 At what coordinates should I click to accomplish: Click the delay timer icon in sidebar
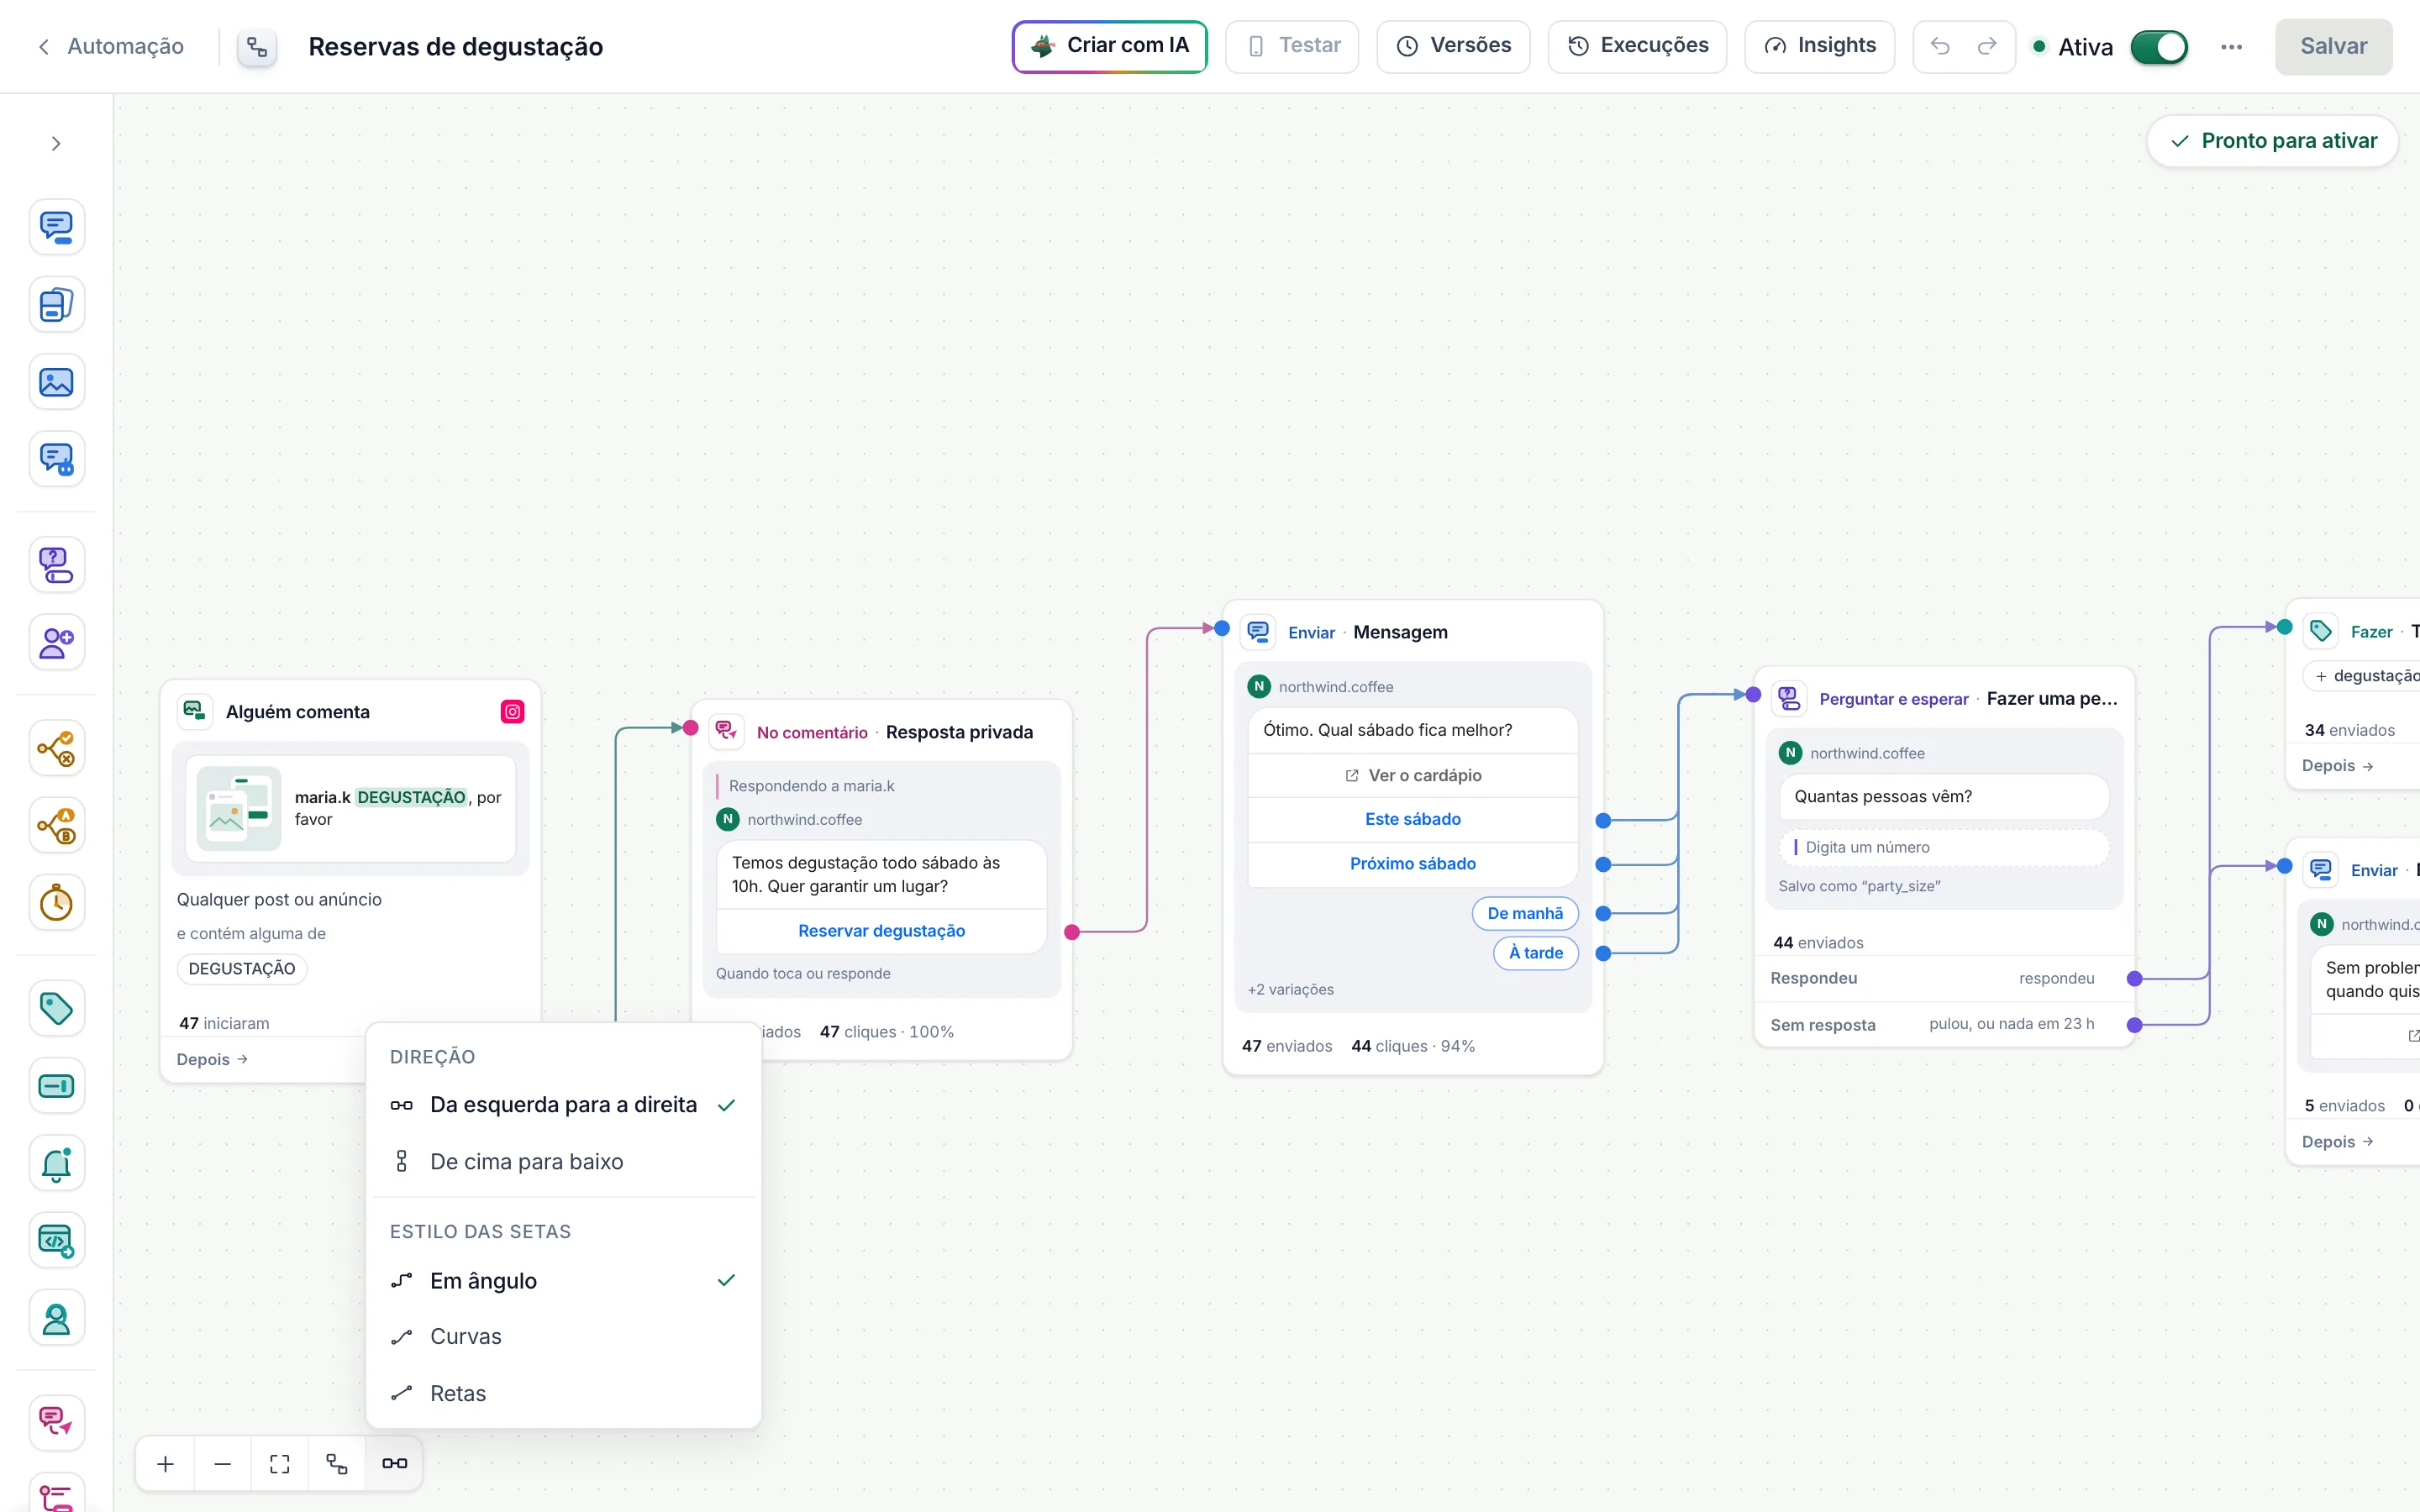pyautogui.click(x=56, y=903)
